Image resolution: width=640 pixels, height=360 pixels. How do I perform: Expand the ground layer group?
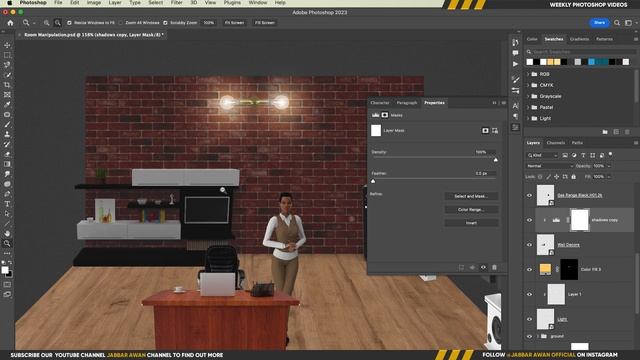(538, 336)
